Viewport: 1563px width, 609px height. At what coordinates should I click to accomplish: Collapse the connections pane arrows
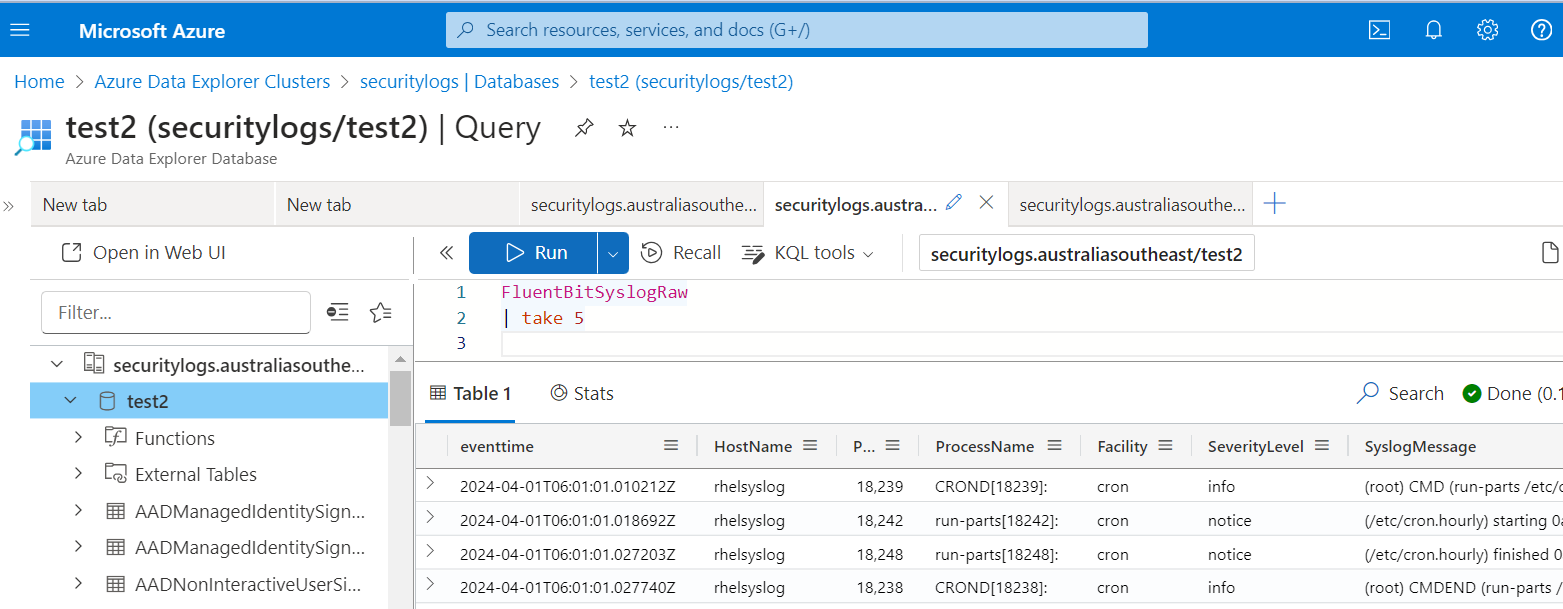446,254
